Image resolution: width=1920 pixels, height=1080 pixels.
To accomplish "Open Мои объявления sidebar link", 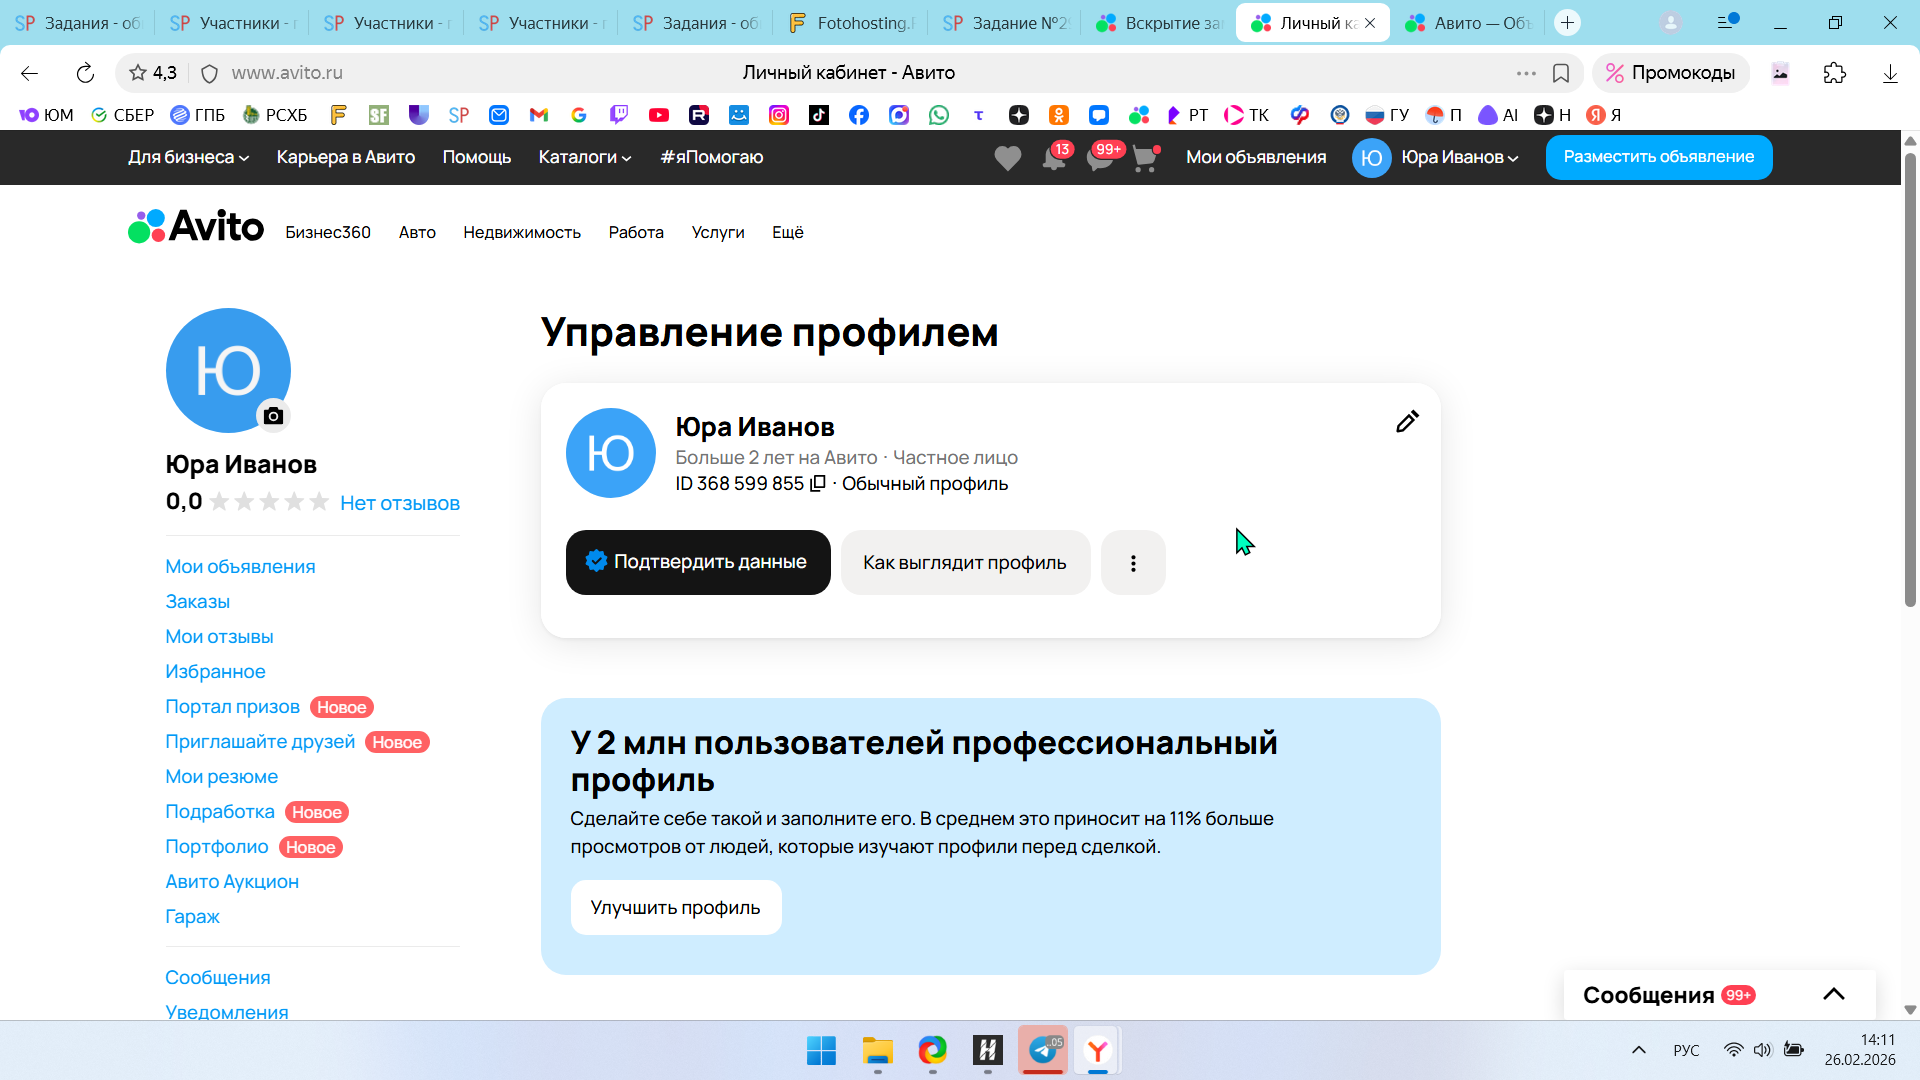I will click(x=240, y=566).
